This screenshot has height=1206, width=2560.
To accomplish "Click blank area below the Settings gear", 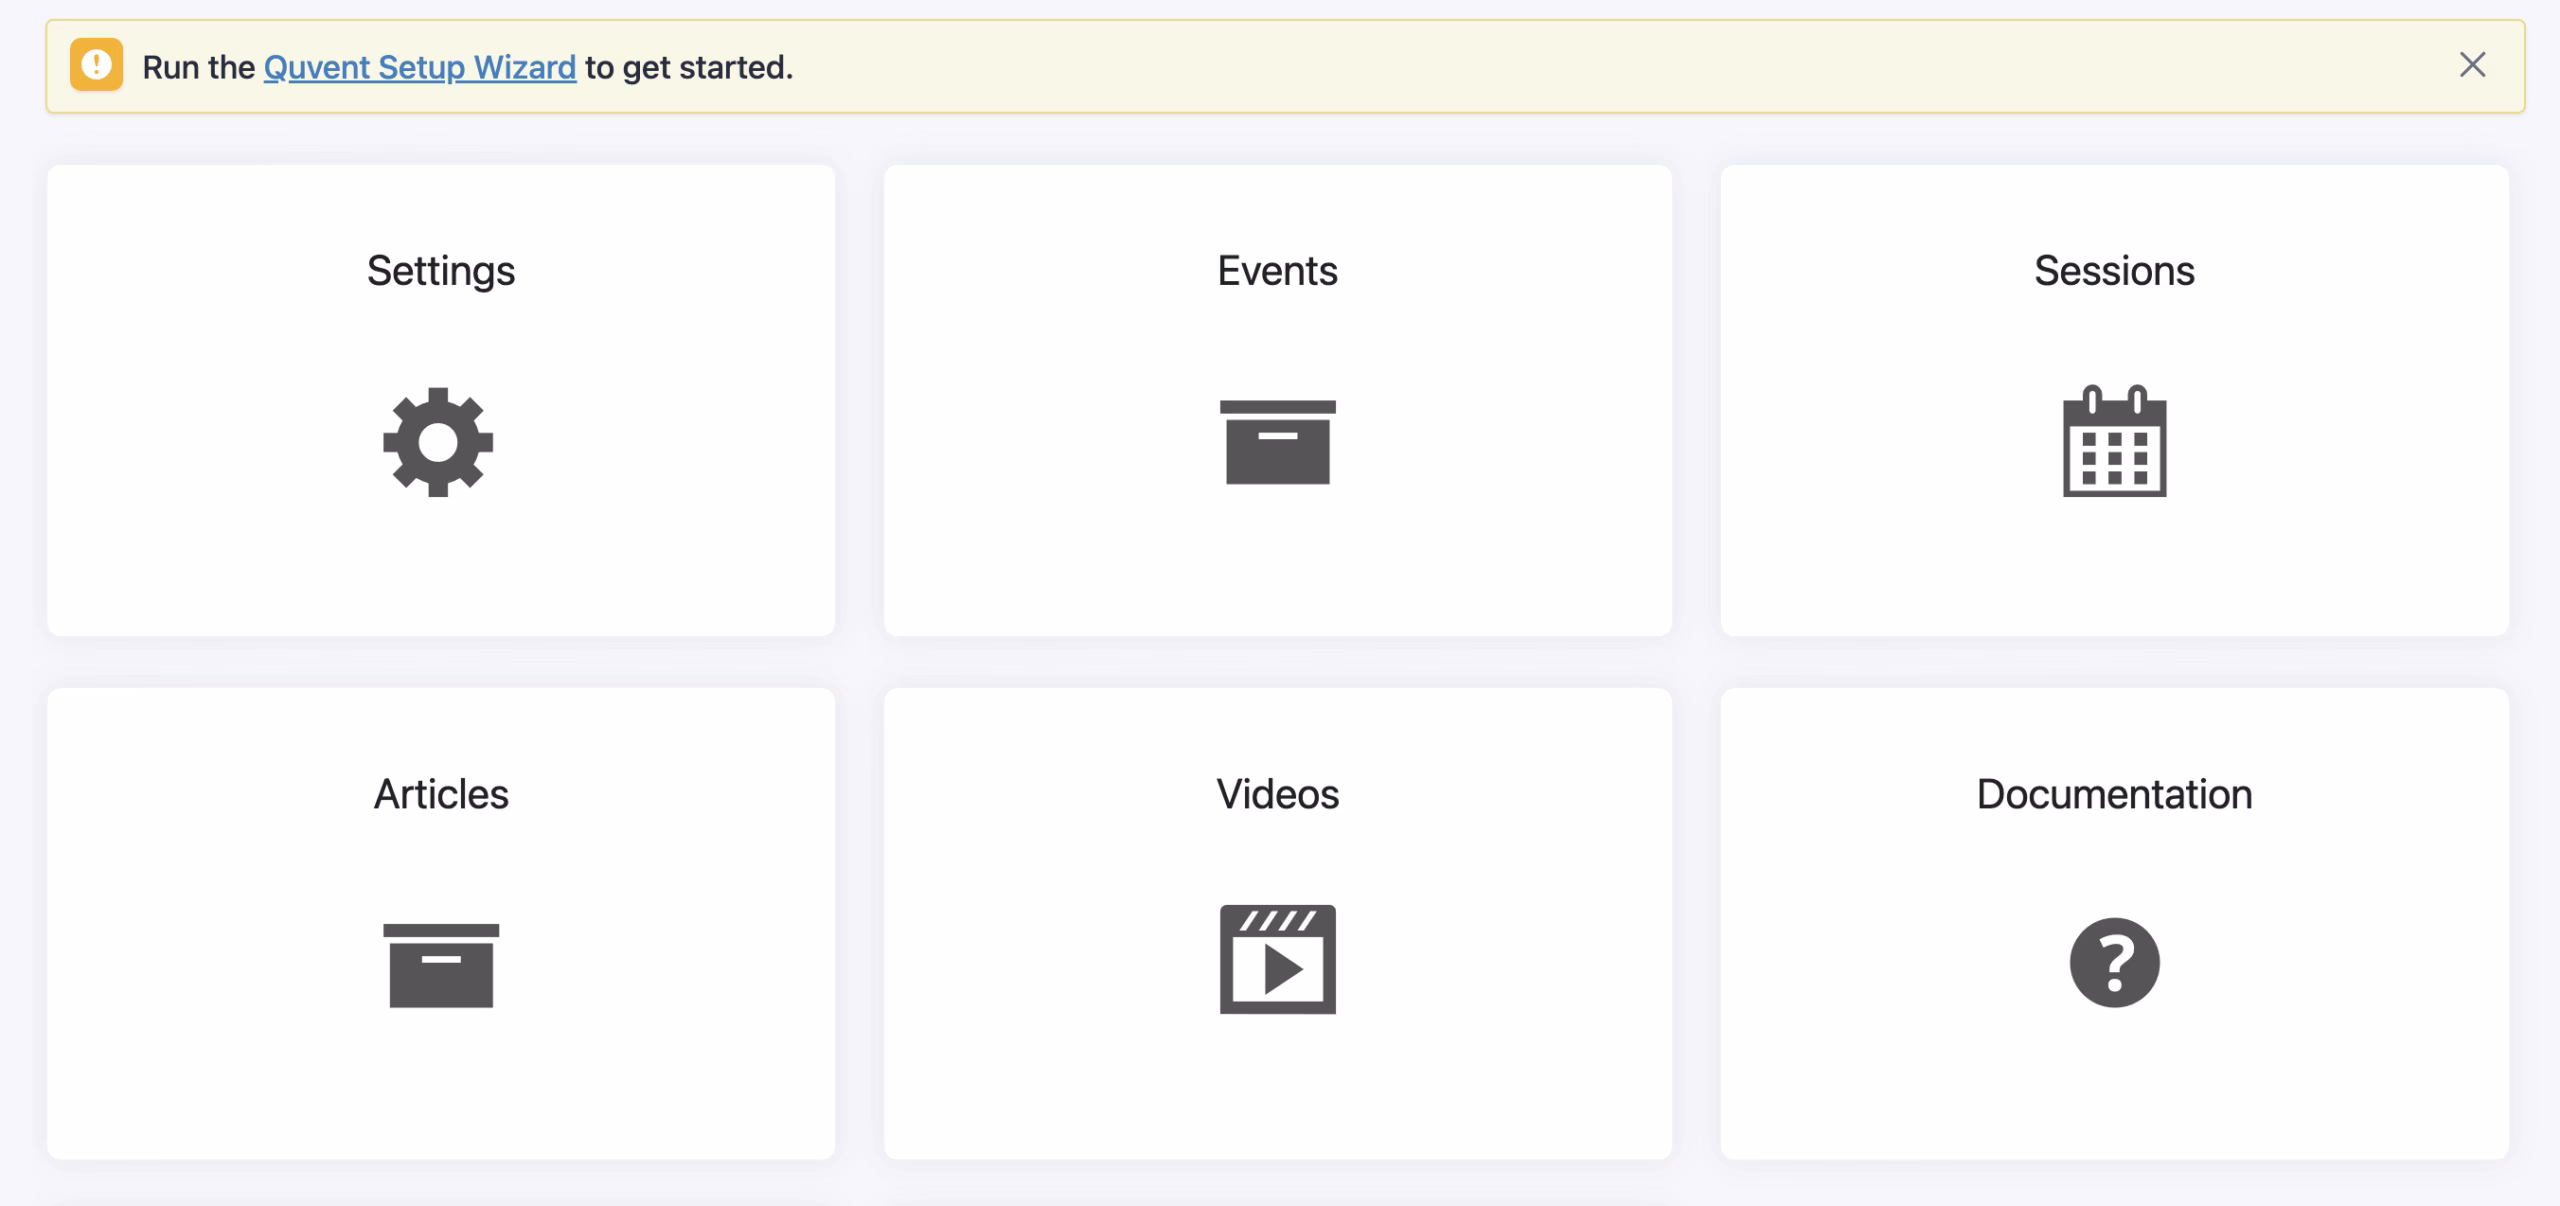I will 440,570.
